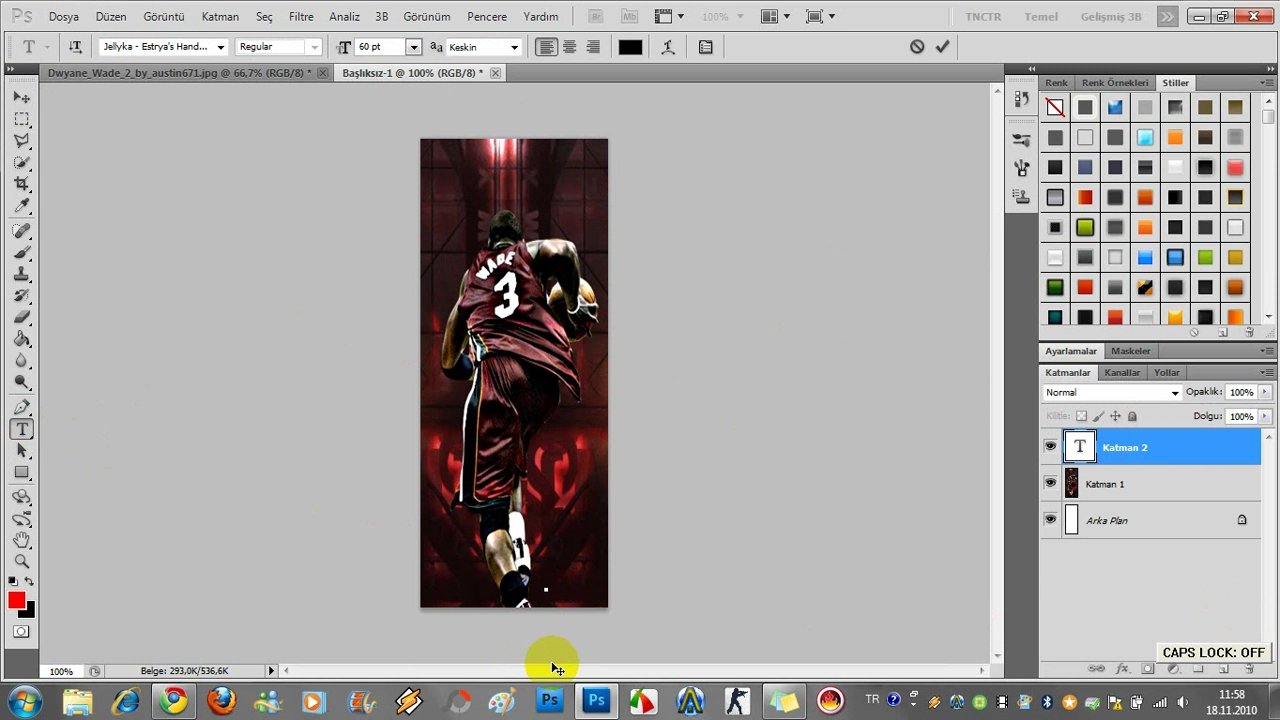
Task: Toggle Quick Mask mode
Action: (21, 632)
